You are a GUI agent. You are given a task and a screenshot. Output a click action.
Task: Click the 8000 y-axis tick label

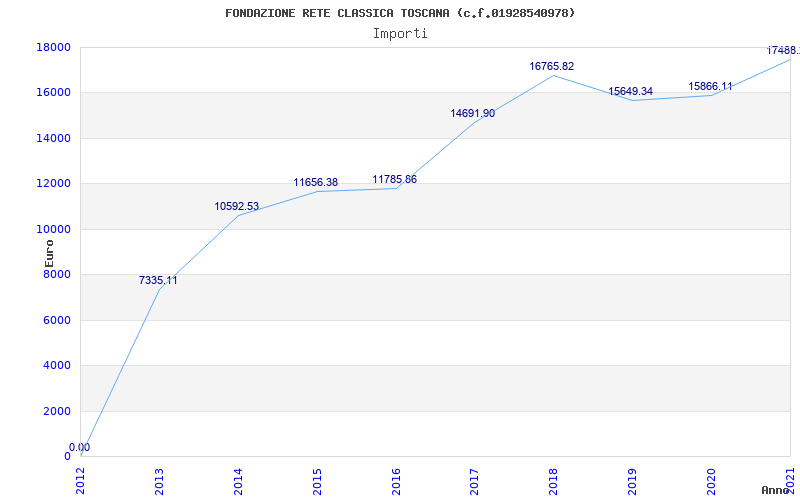[57, 274]
